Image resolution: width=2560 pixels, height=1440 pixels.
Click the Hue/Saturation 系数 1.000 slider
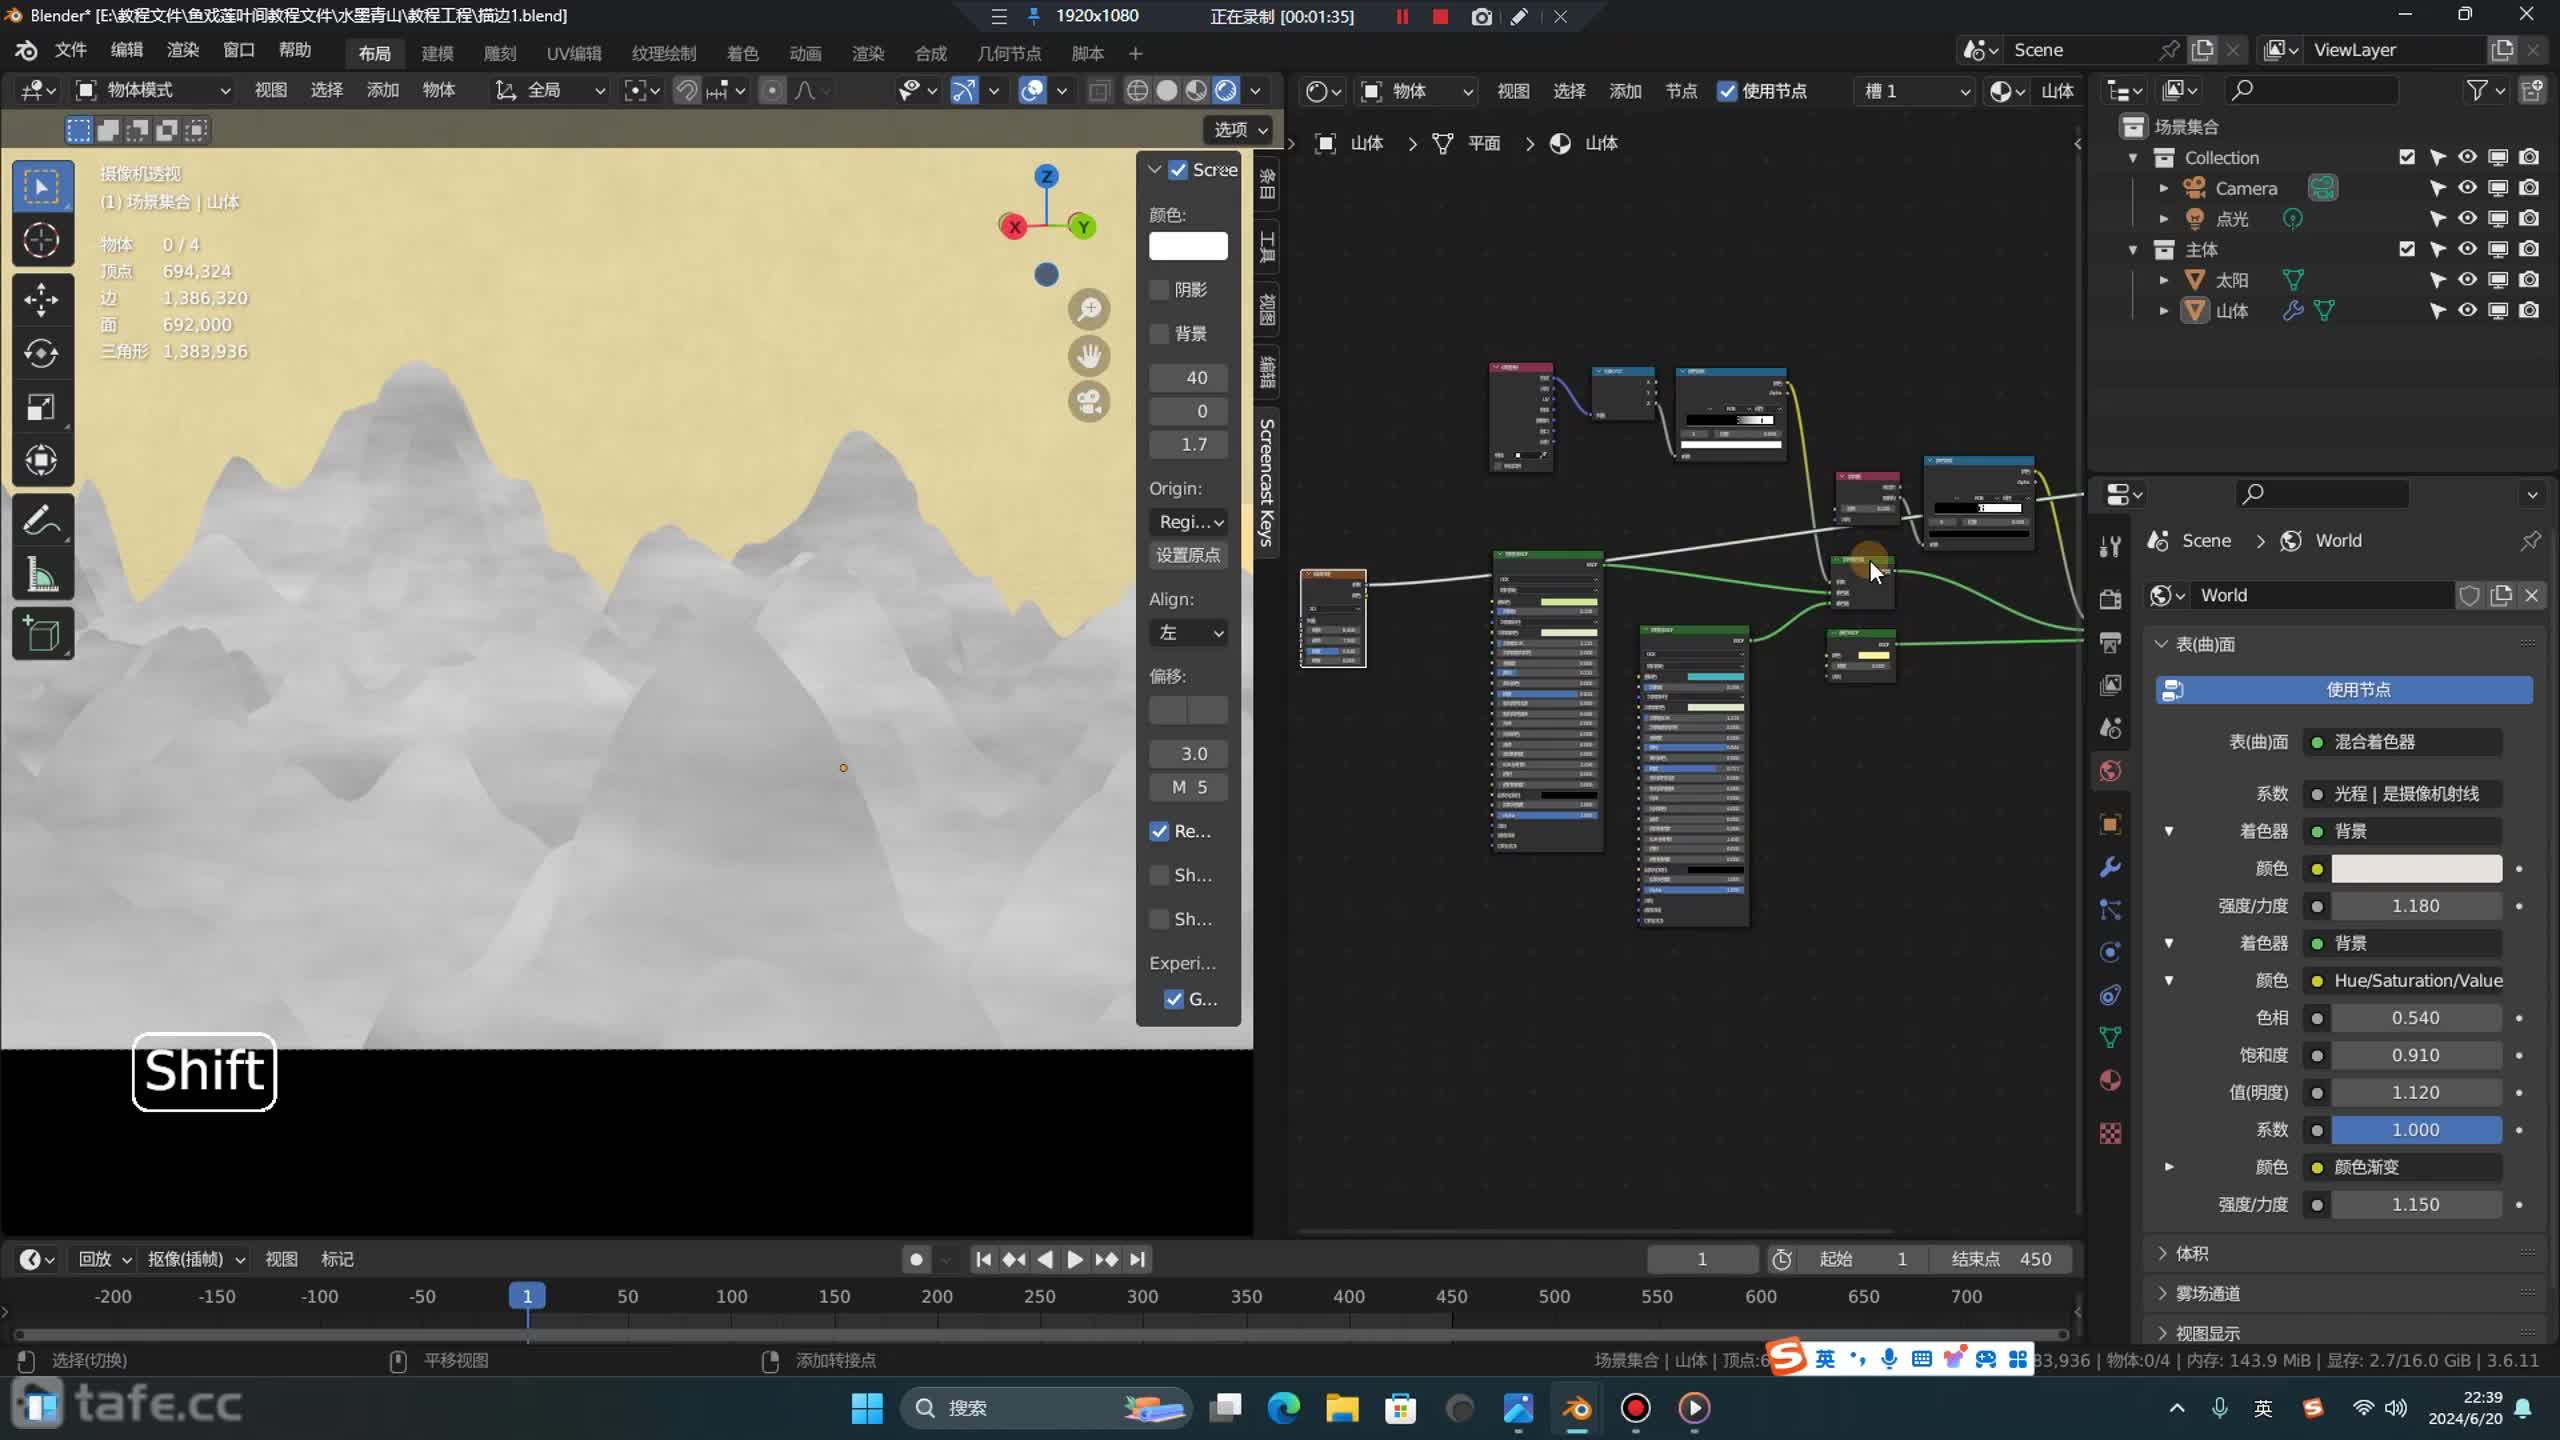pyautogui.click(x=2417, y=1130)
